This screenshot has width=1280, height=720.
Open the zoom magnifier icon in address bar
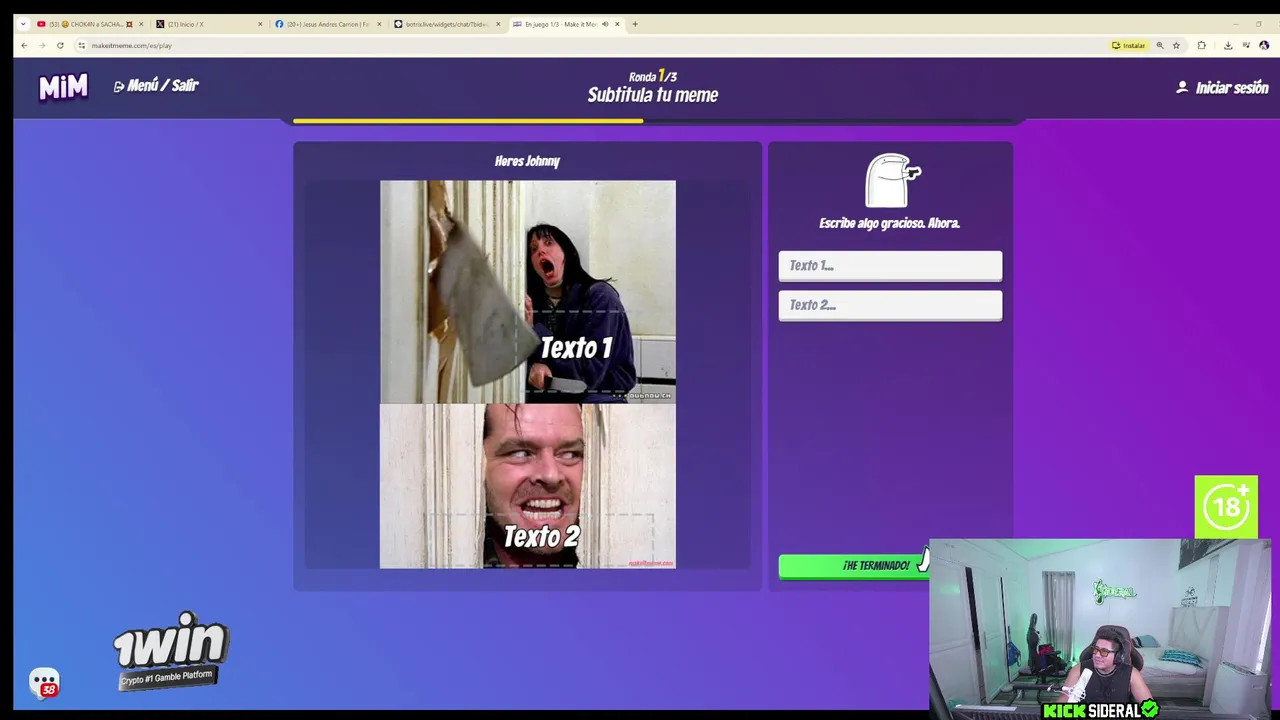coord(1160,45)
